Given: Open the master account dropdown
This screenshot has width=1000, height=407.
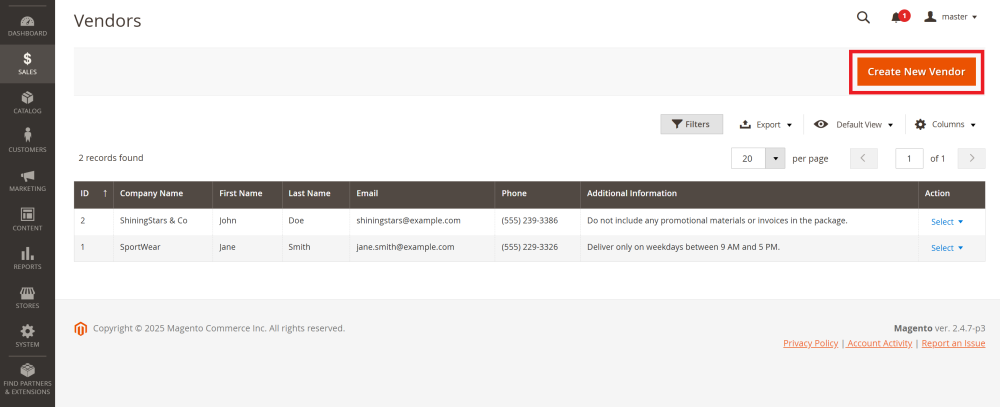Looking at the screenshot, I should point(950,17).
